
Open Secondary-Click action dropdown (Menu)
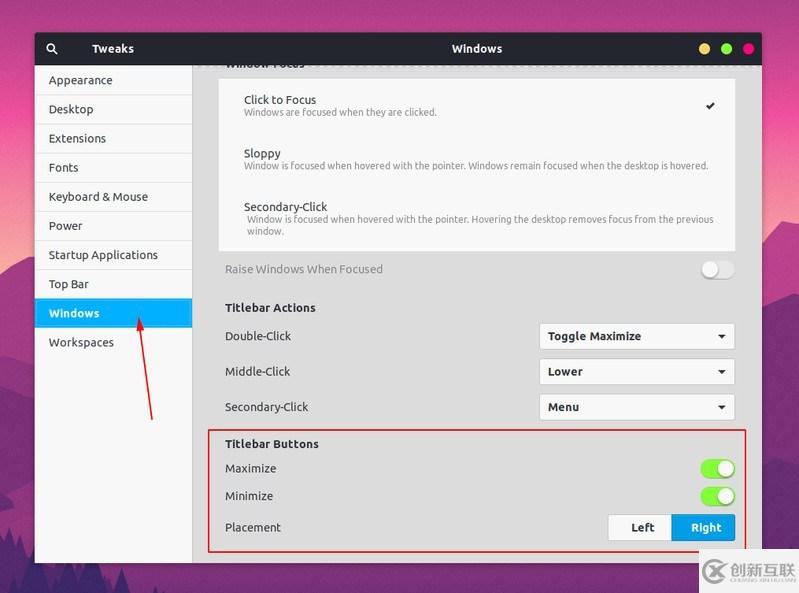[637, 407]
